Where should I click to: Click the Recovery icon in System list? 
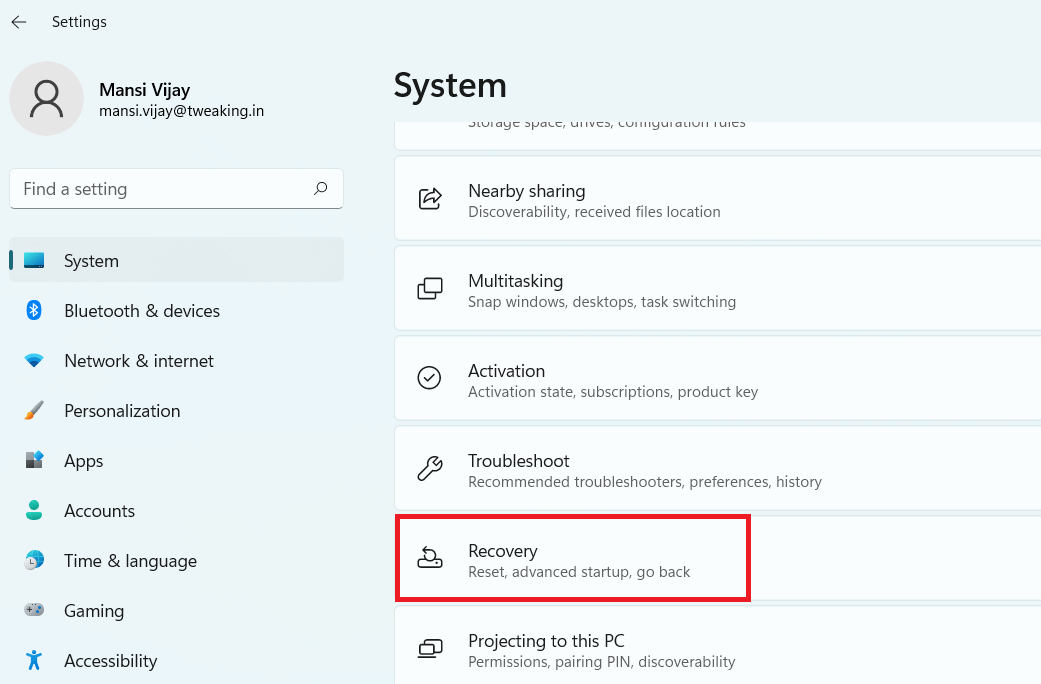pos(429,559)
